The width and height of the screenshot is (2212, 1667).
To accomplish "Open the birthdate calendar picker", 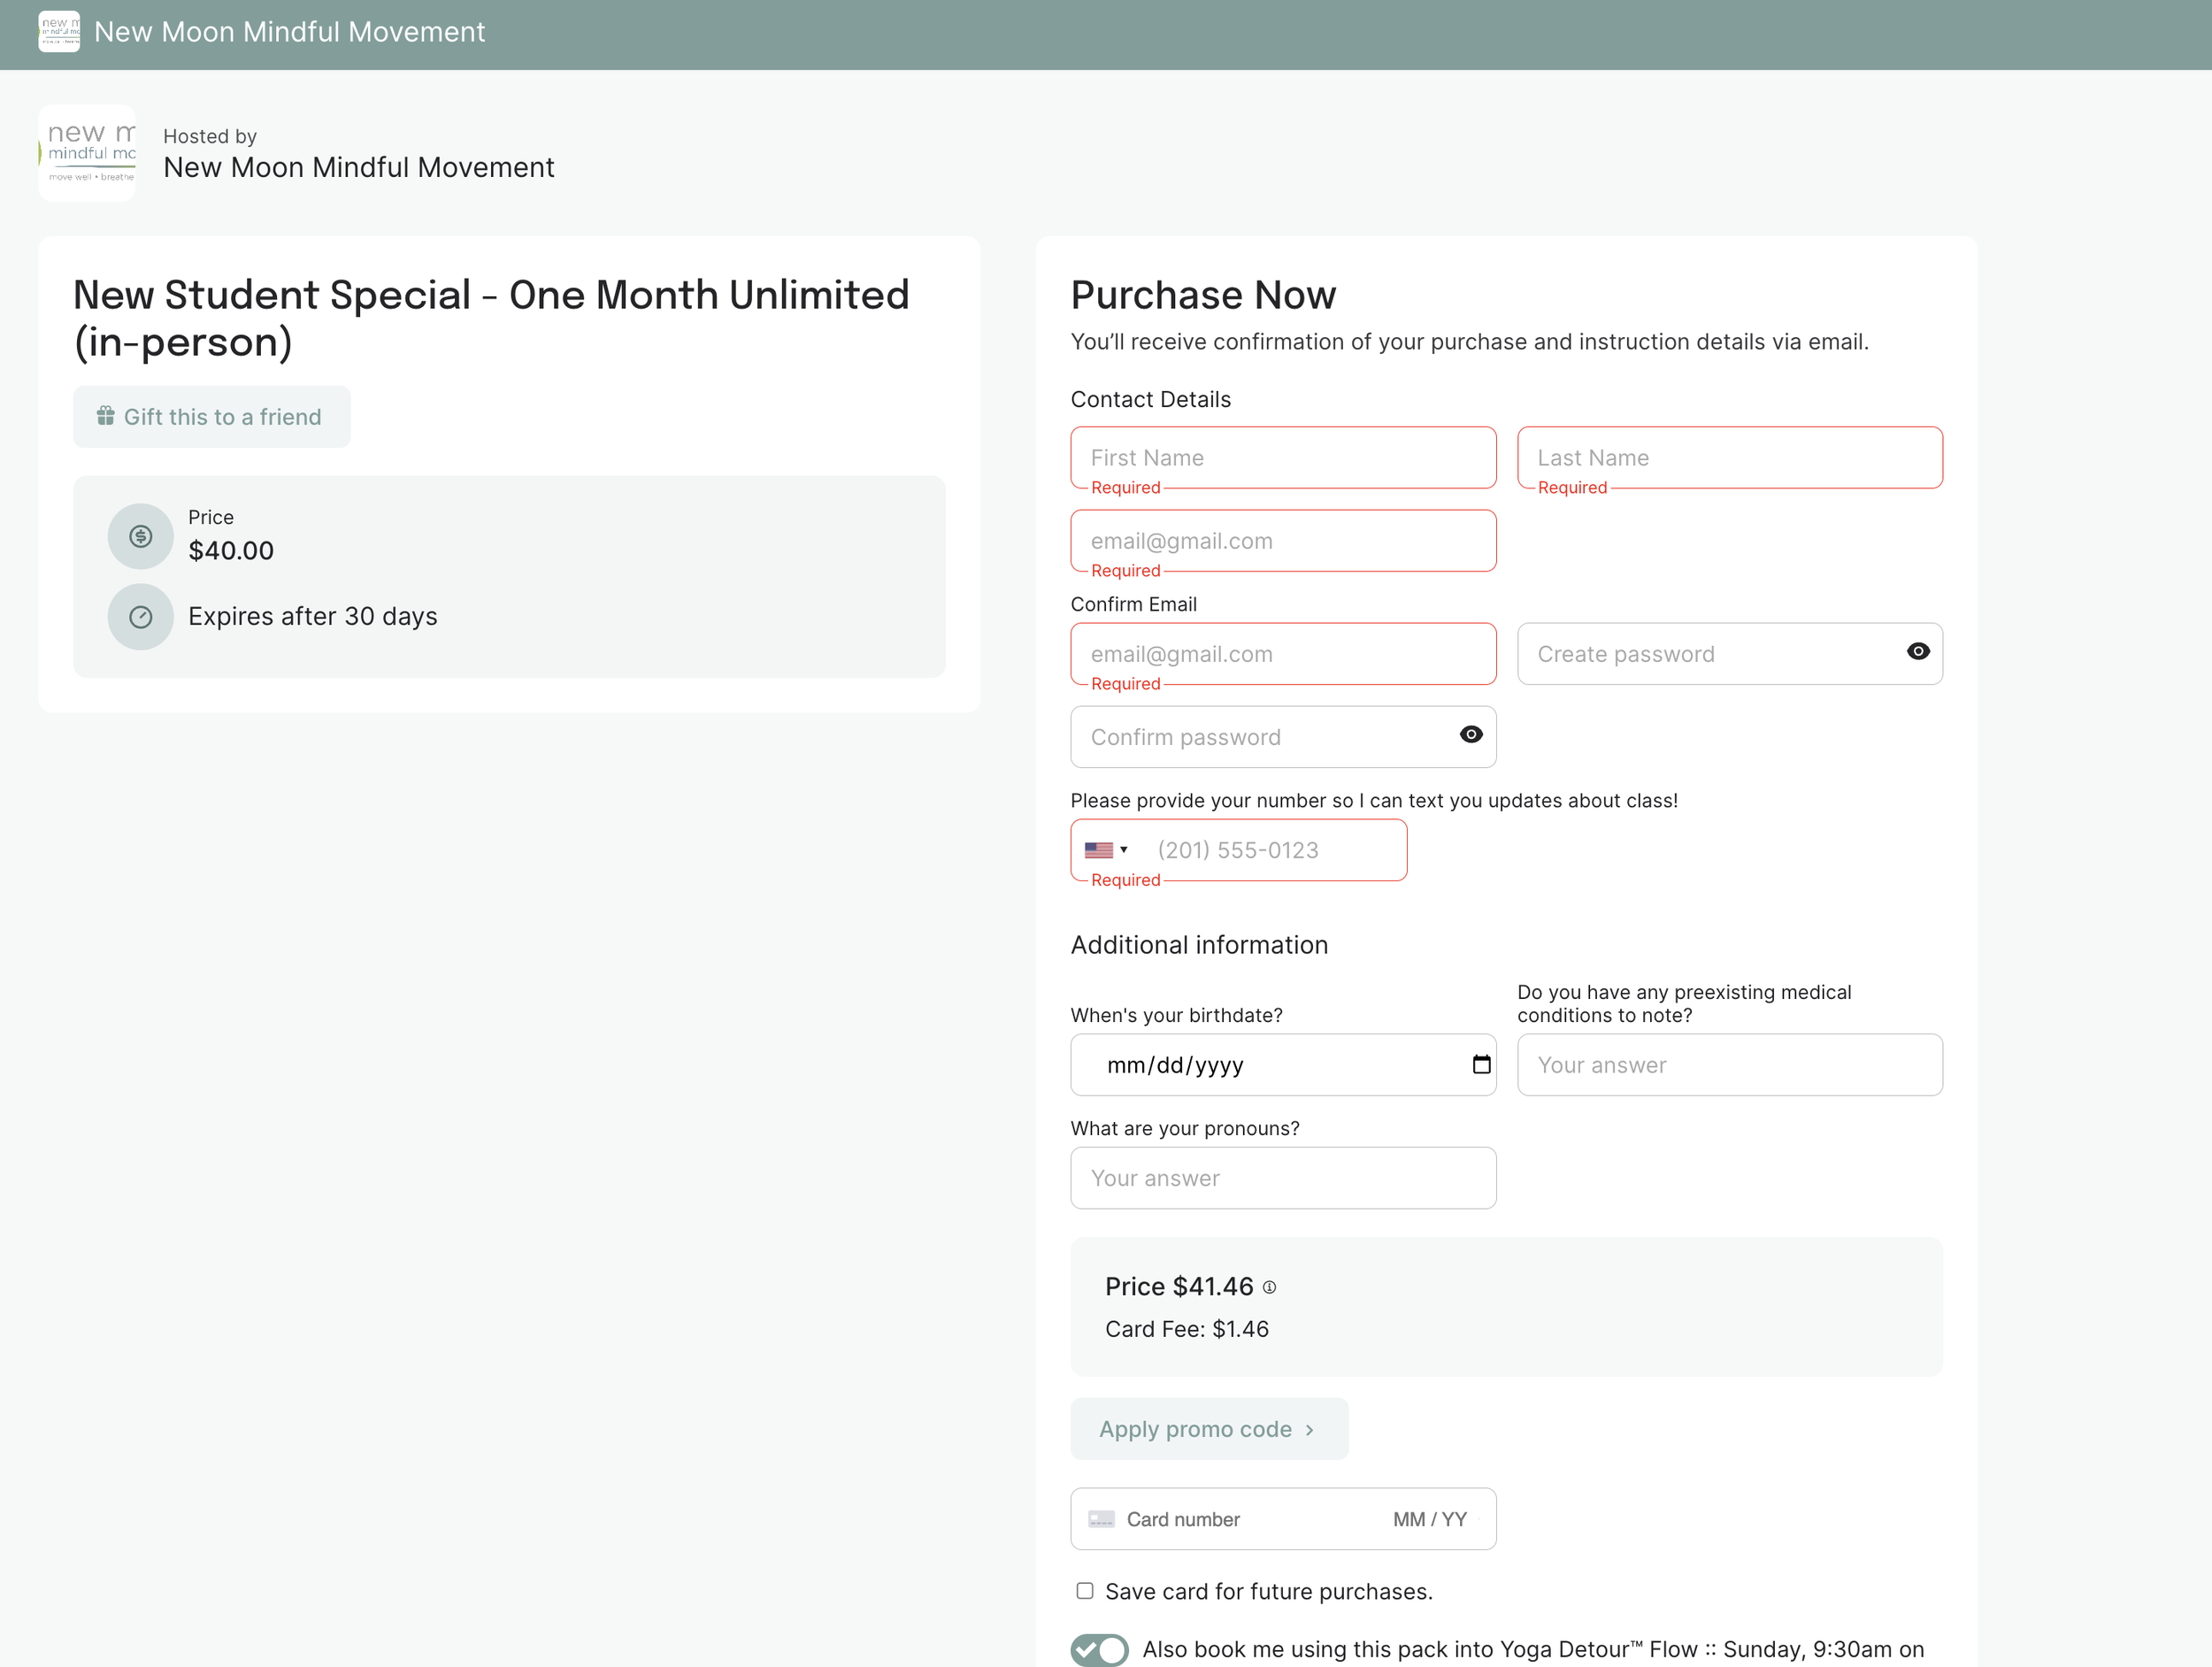I will point(1481,1064).
